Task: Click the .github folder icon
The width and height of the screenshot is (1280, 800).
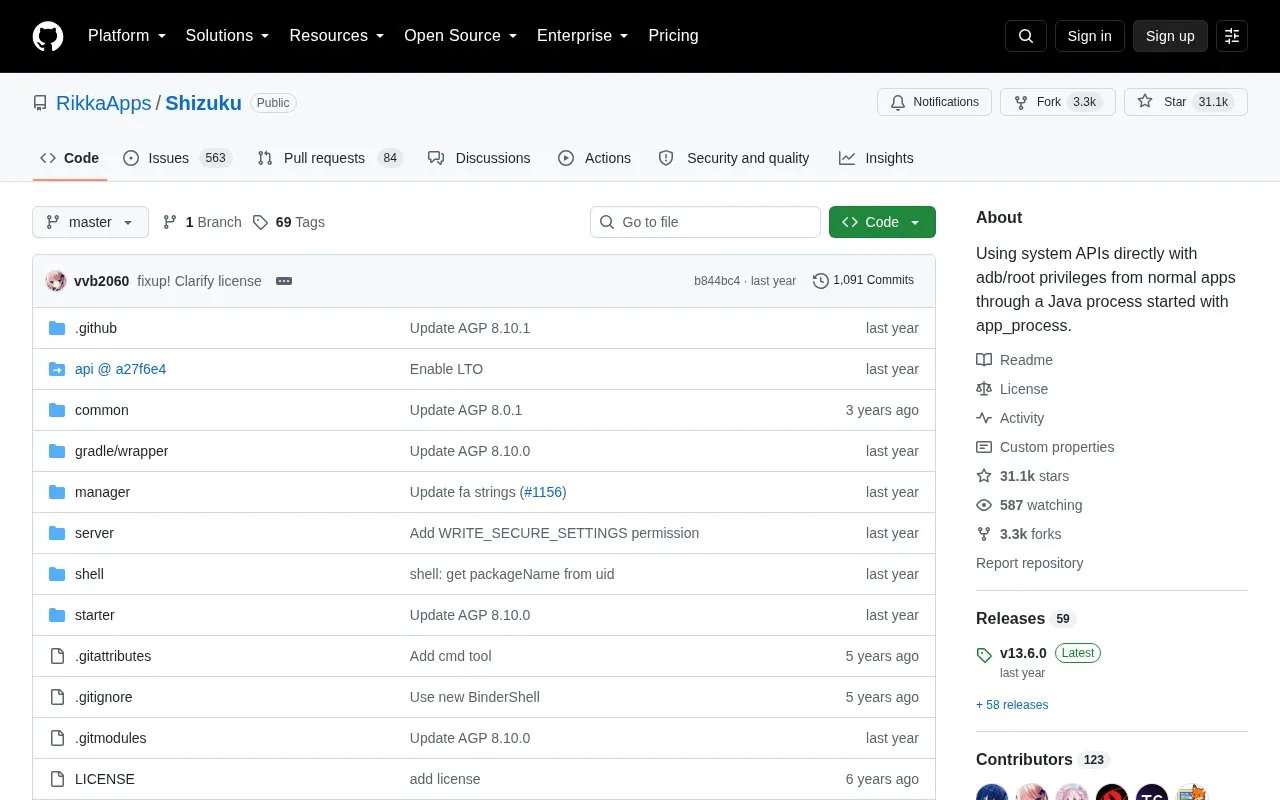Action: click(57, 328)
